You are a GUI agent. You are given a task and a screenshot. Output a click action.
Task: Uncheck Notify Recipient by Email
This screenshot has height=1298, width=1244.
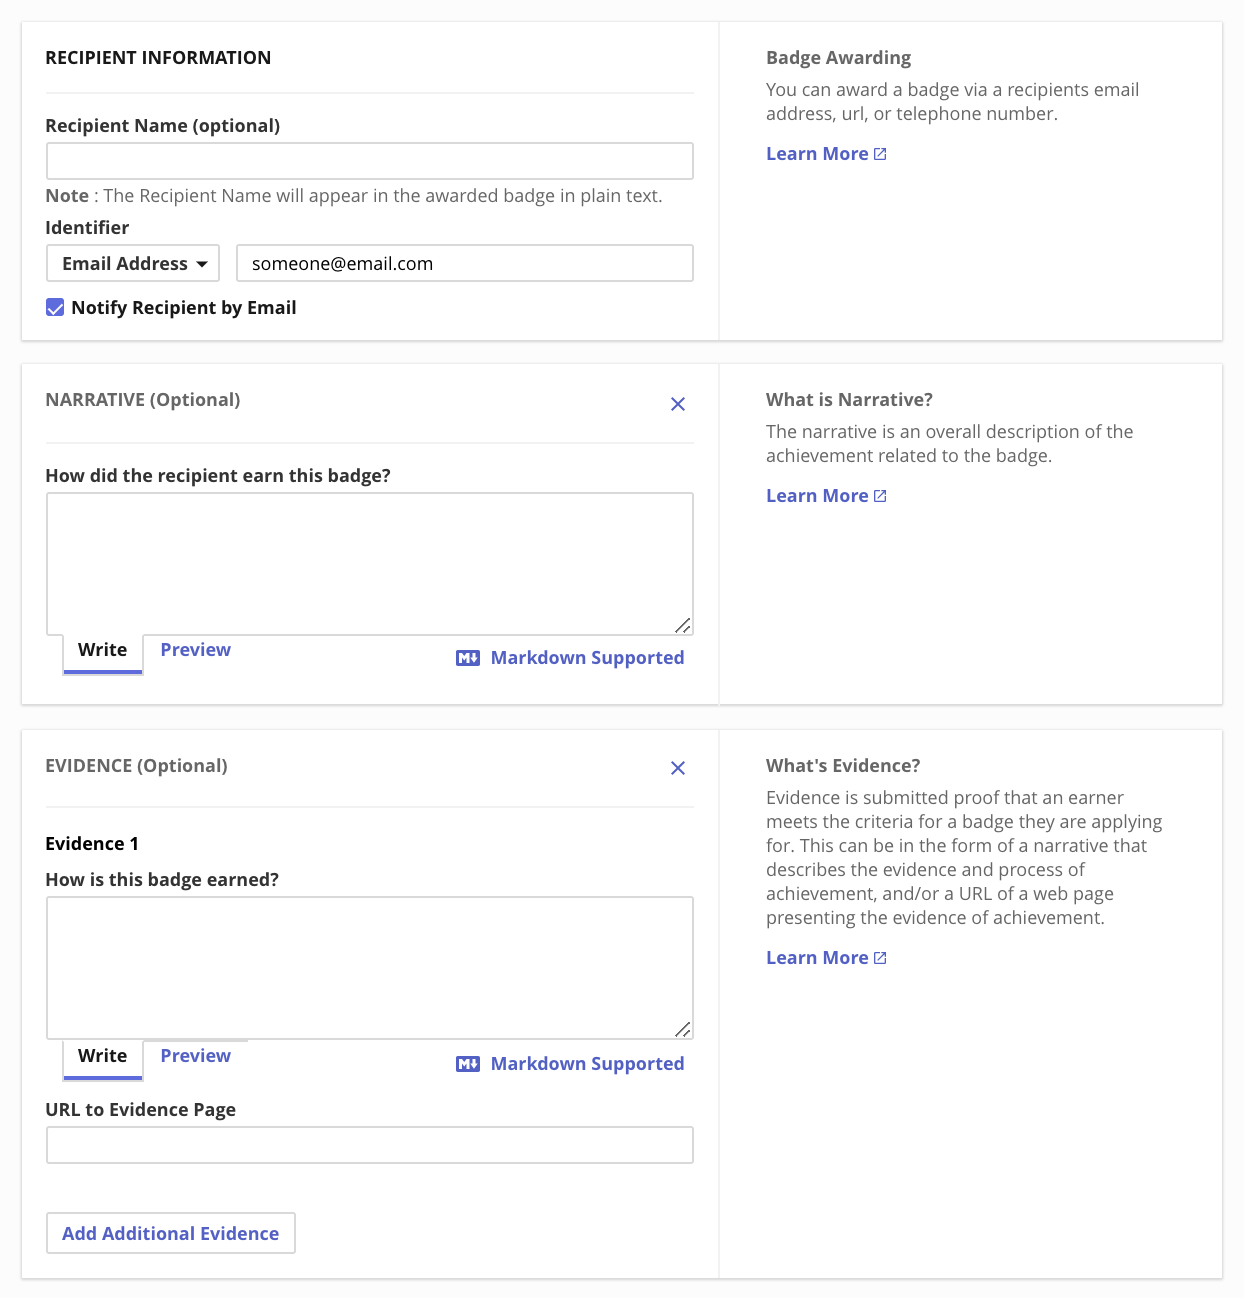tap(56, 308)
